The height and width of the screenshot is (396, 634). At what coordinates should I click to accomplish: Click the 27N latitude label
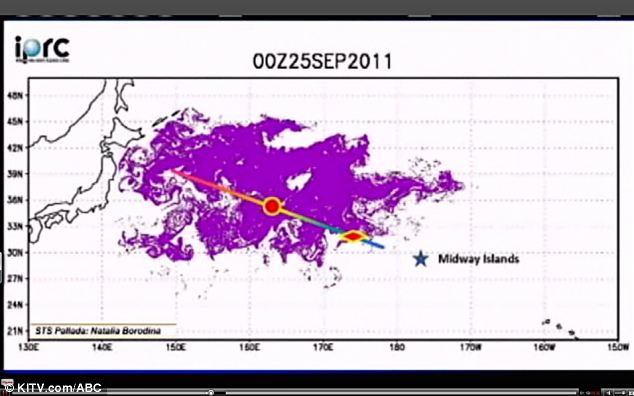click(x=15, y=279)
